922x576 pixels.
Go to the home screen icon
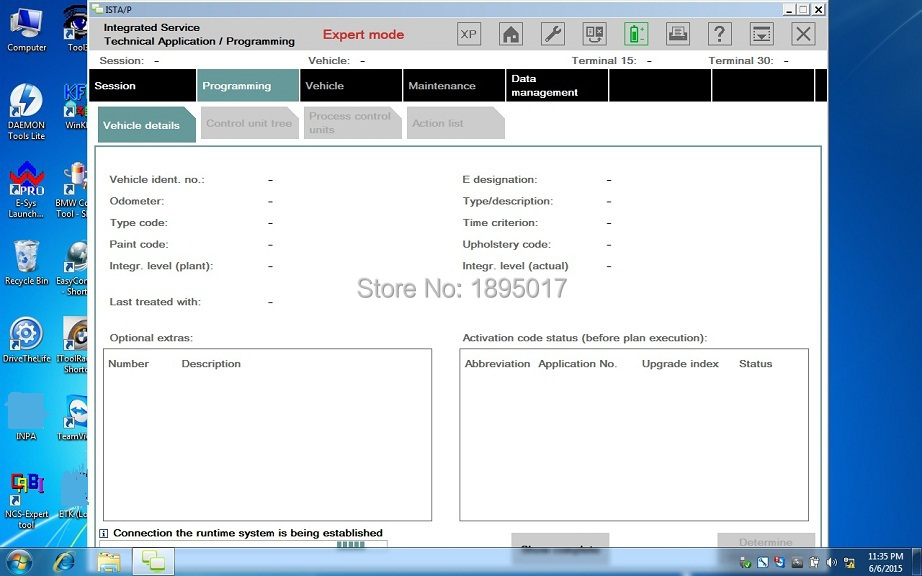(x=511, y=34)
